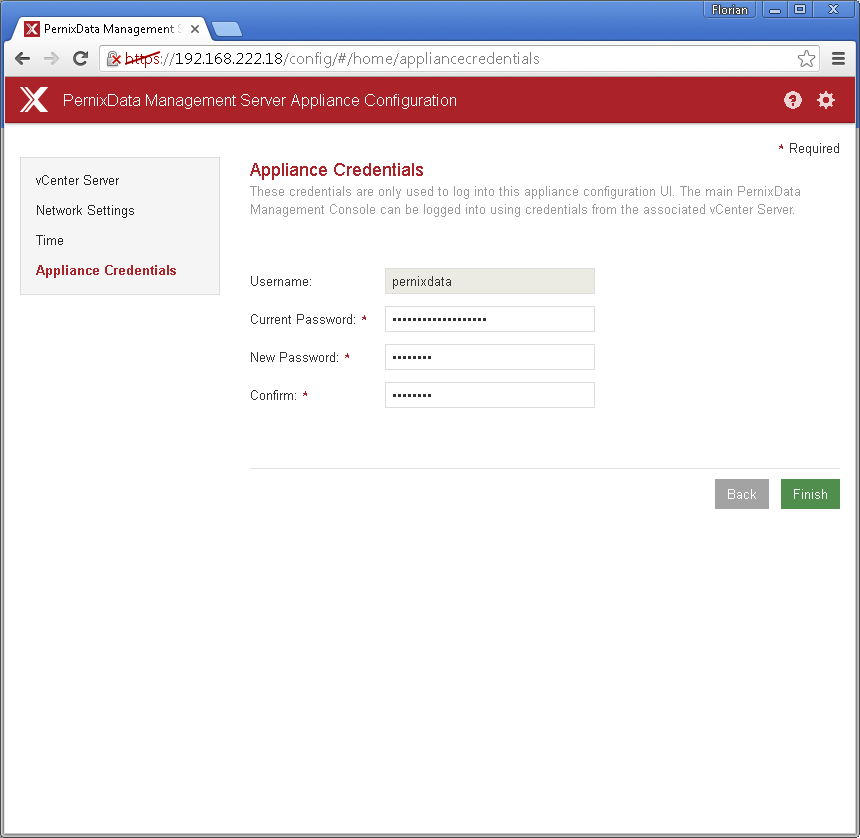860x838 pixels.
Task: Reload the page with refresh icon
Action: tap(81, 59)
